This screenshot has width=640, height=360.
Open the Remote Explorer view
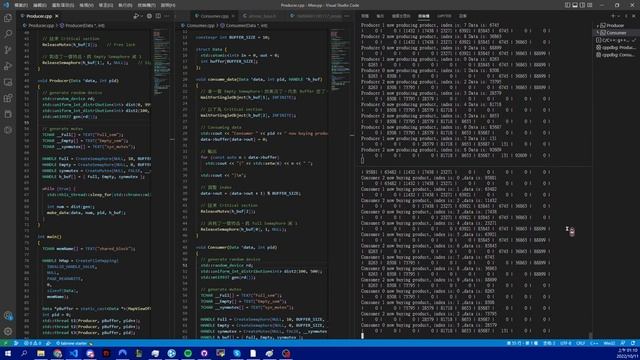click(x=8, y=82)
